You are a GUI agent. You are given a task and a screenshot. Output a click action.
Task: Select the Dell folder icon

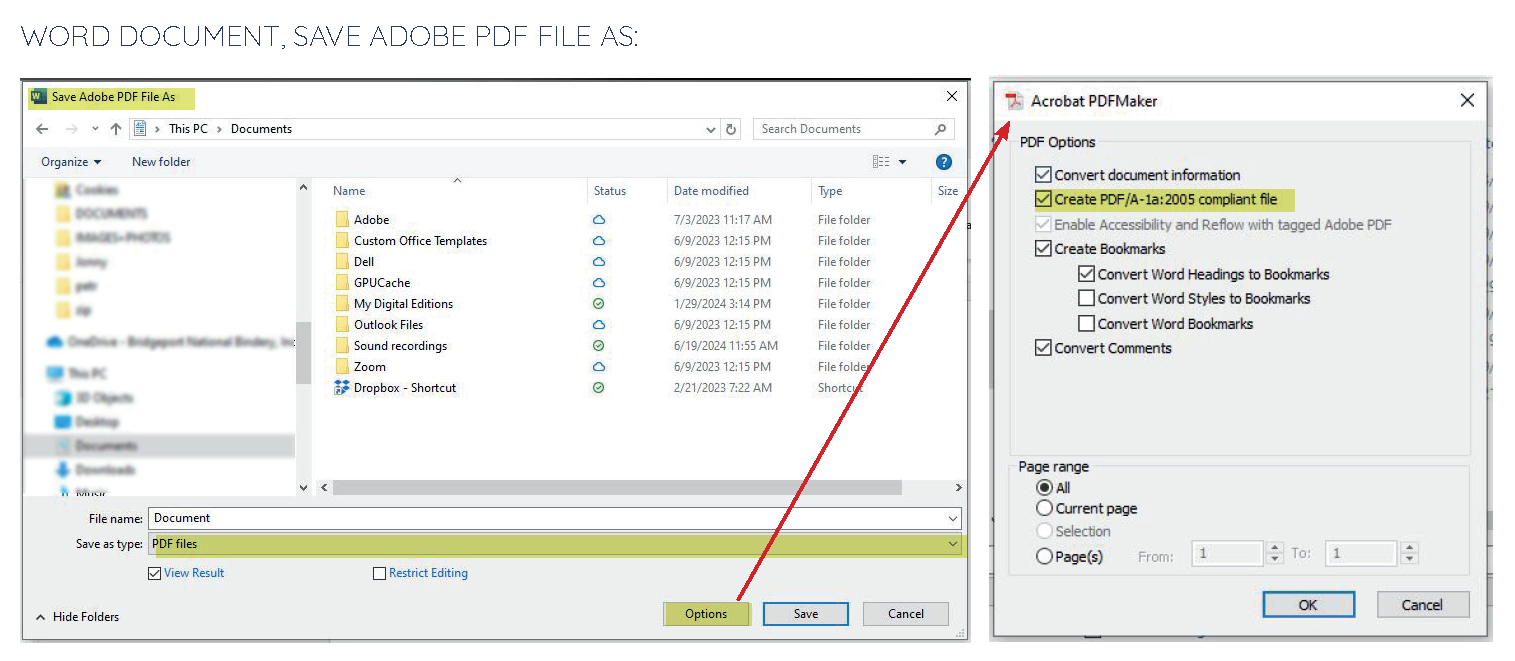pos(342,262)
